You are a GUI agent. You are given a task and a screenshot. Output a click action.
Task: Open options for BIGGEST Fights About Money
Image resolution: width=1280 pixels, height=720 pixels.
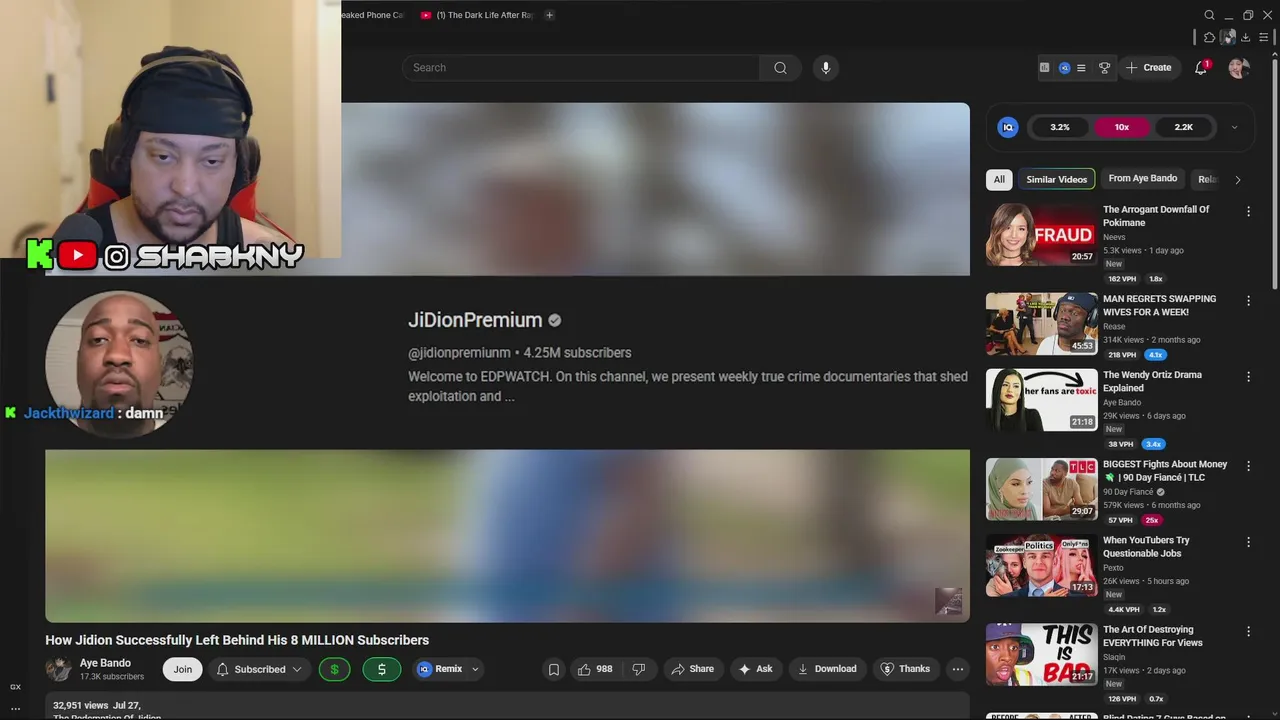point(1248,466)
